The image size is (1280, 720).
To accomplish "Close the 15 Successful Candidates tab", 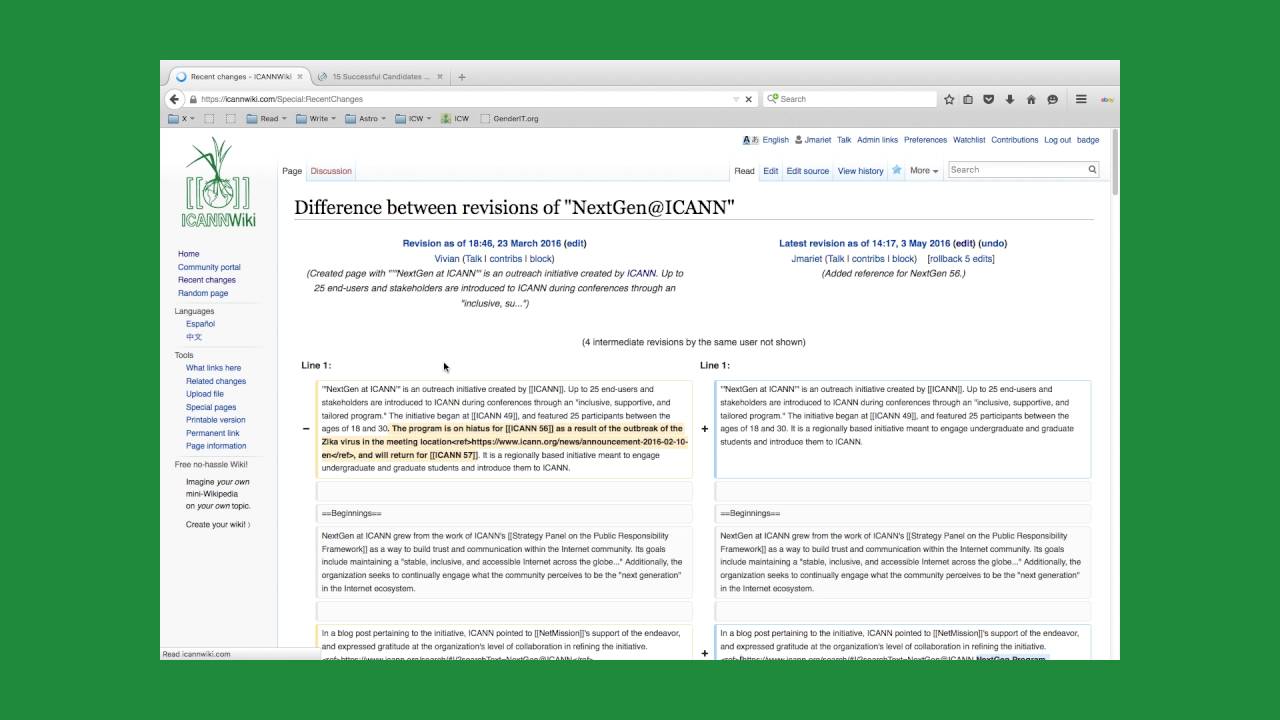I will click(440, 76).
